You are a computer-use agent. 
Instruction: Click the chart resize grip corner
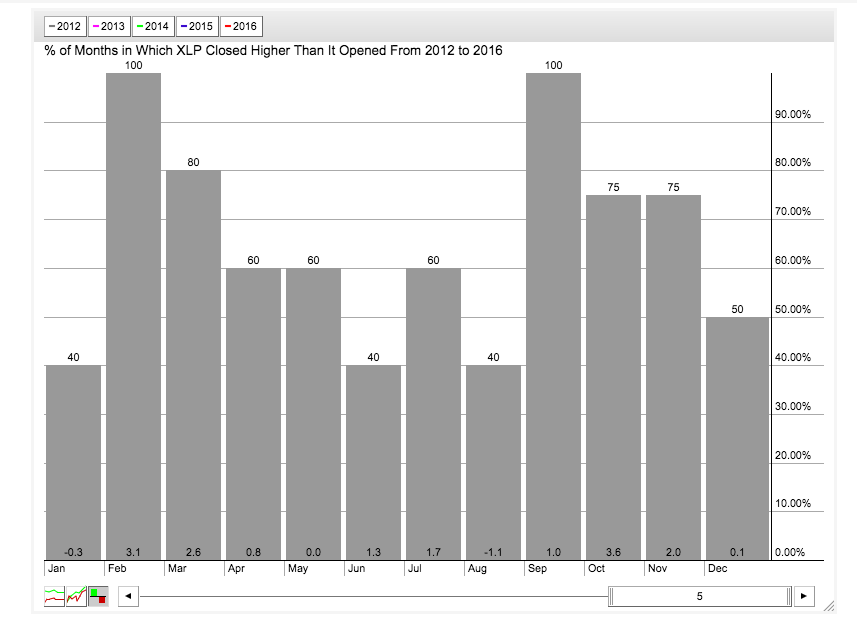829,606
